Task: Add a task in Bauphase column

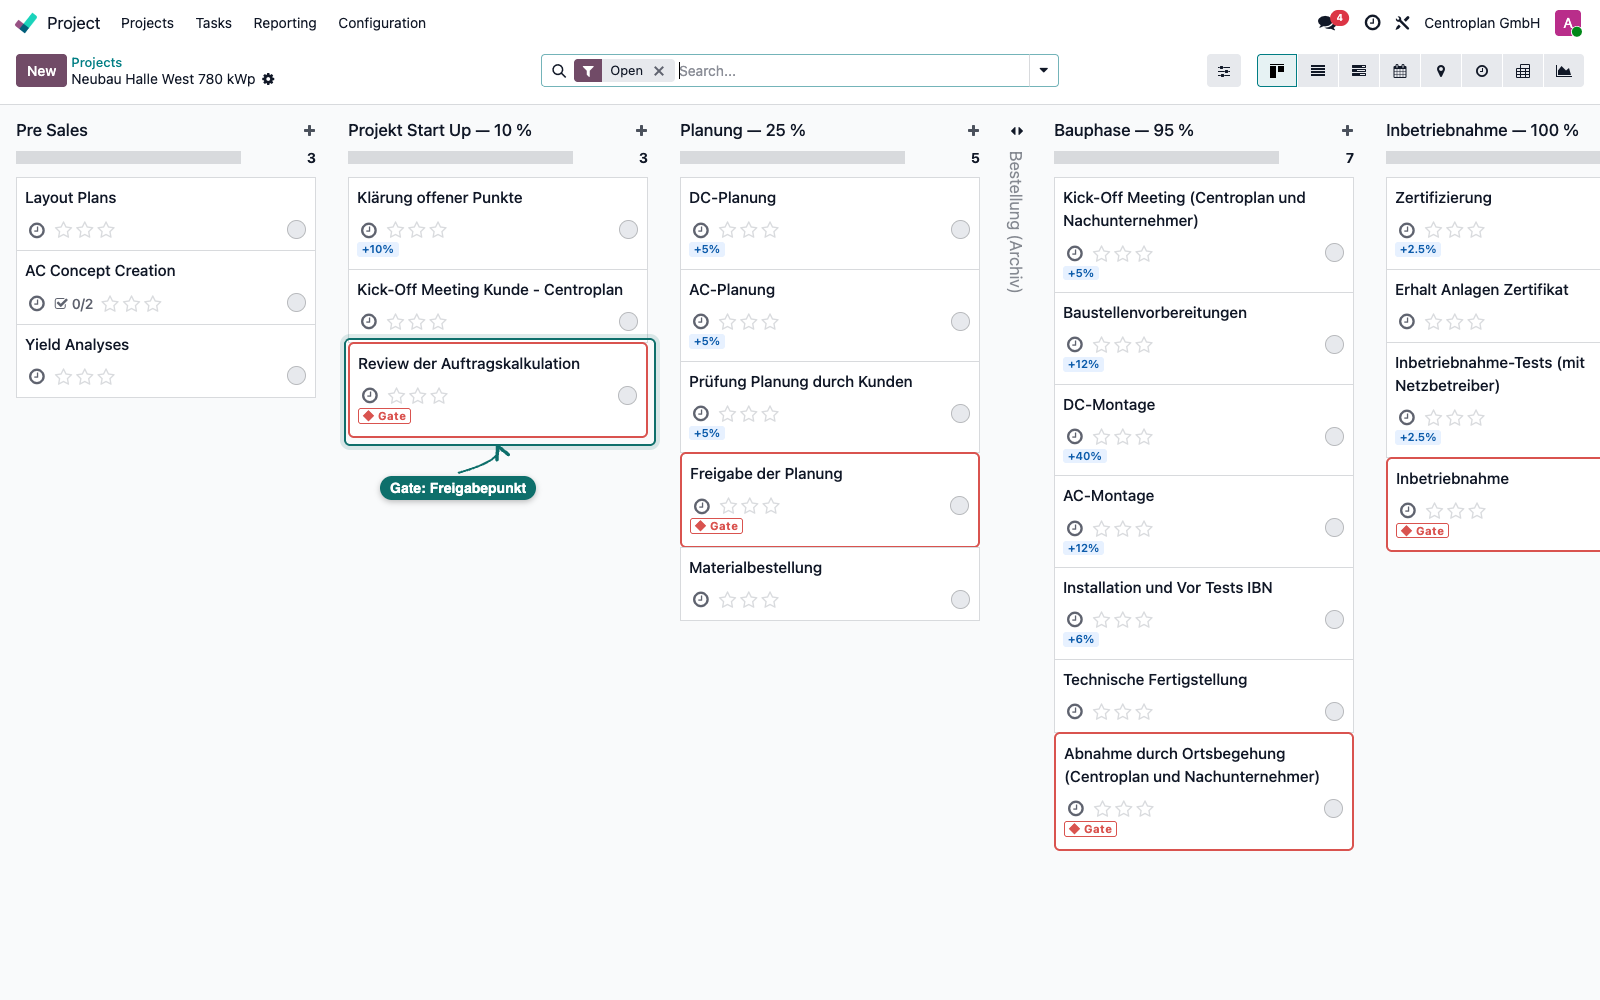Action: 1348,131
